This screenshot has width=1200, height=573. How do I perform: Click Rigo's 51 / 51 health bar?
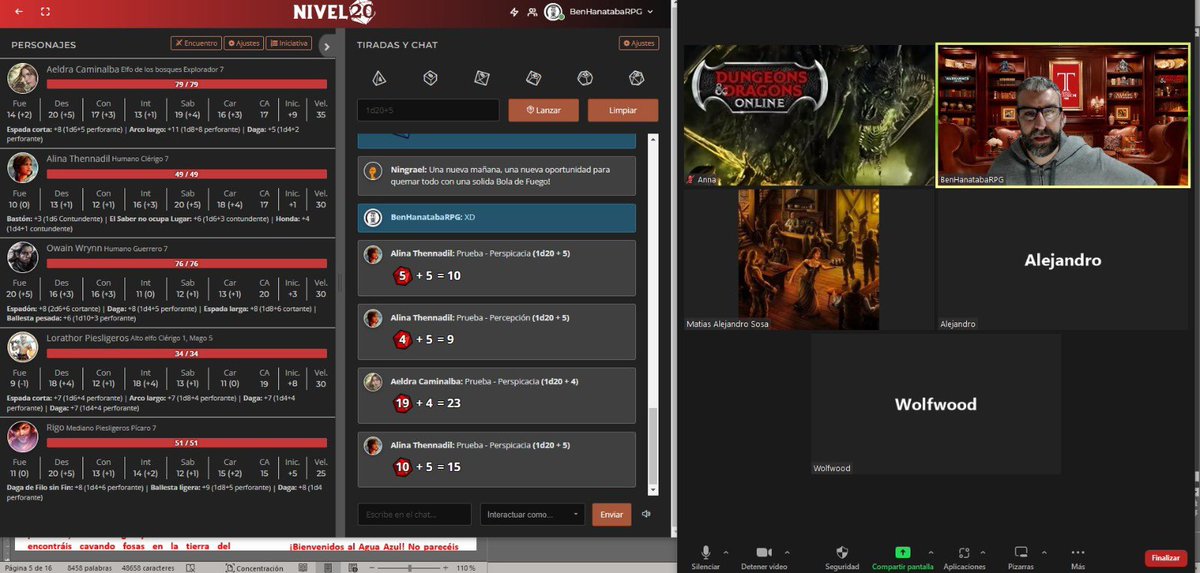(x=186, y=443)
